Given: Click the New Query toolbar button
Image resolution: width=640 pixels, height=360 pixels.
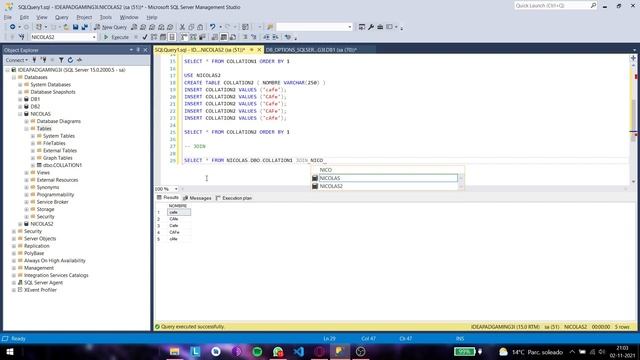Looking at the screenshot, I should pyautogui.click(x=111, y=27).
